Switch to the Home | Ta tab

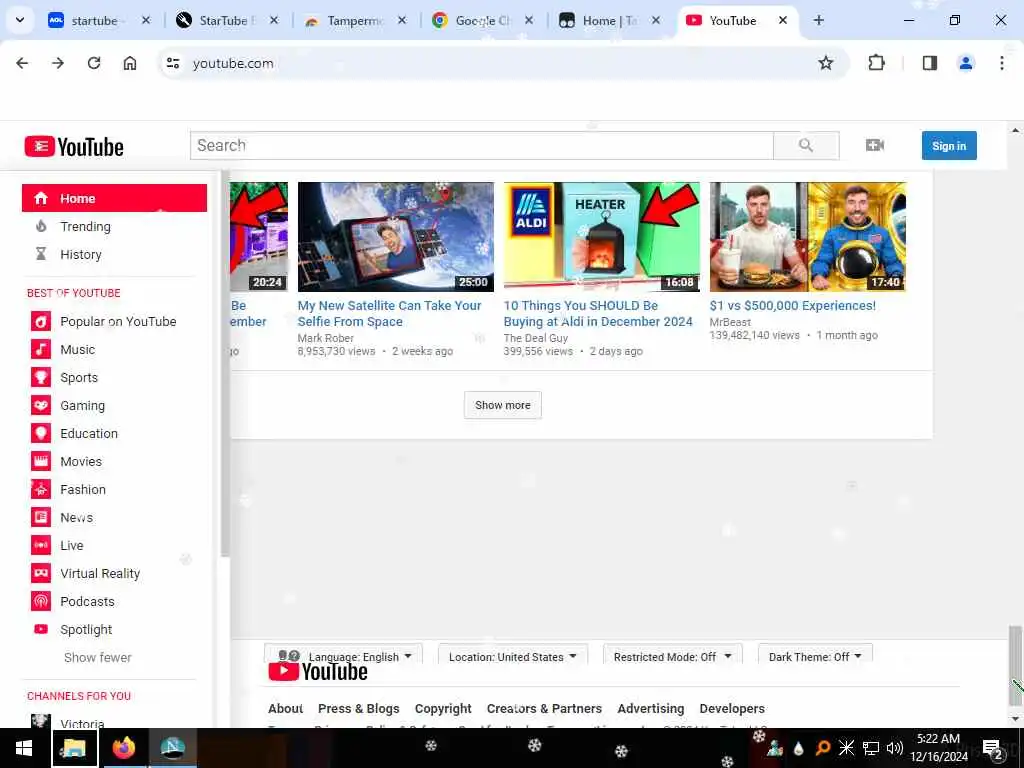point(609,20)
